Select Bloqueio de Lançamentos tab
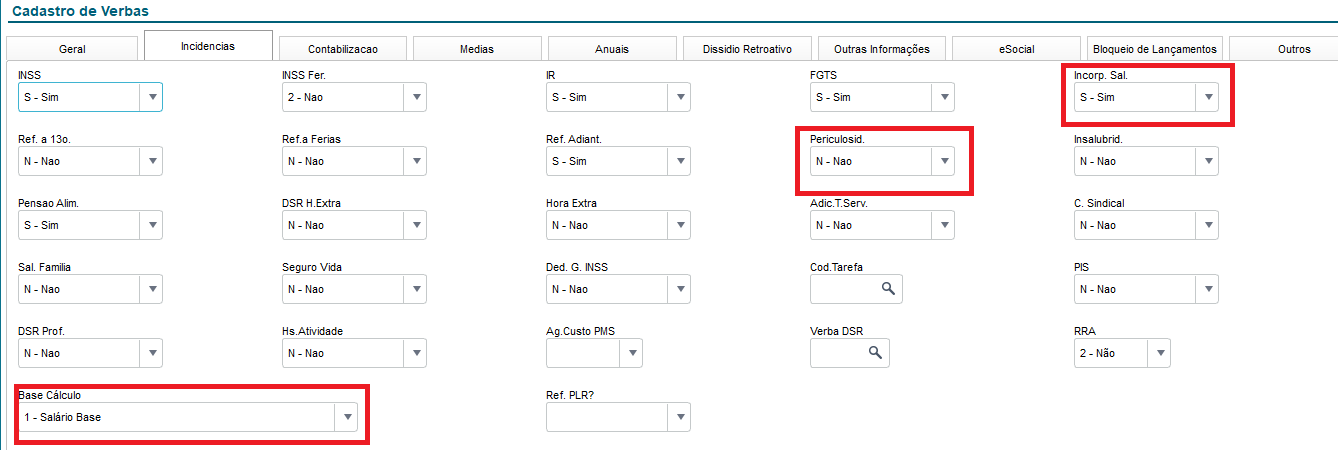The image size is (1338, 450). 1155,49
